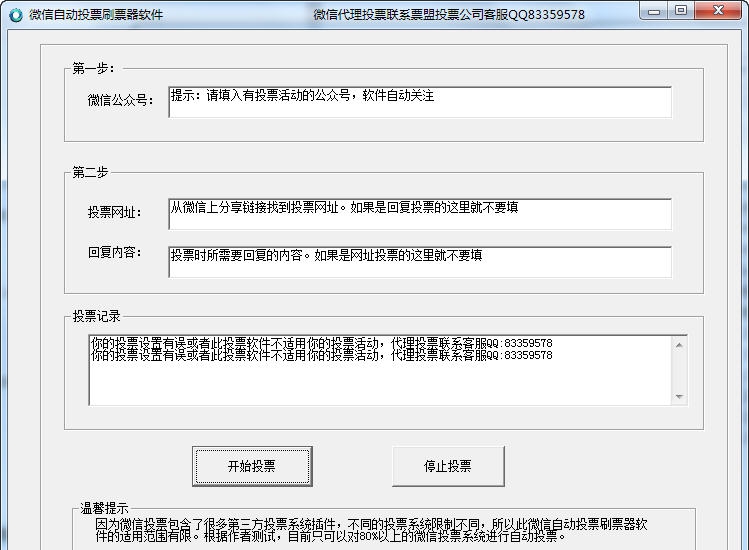Viewport: 749px width, 550px height.
Task: Click the 回复内容 input field
Action: pos(420,261)
